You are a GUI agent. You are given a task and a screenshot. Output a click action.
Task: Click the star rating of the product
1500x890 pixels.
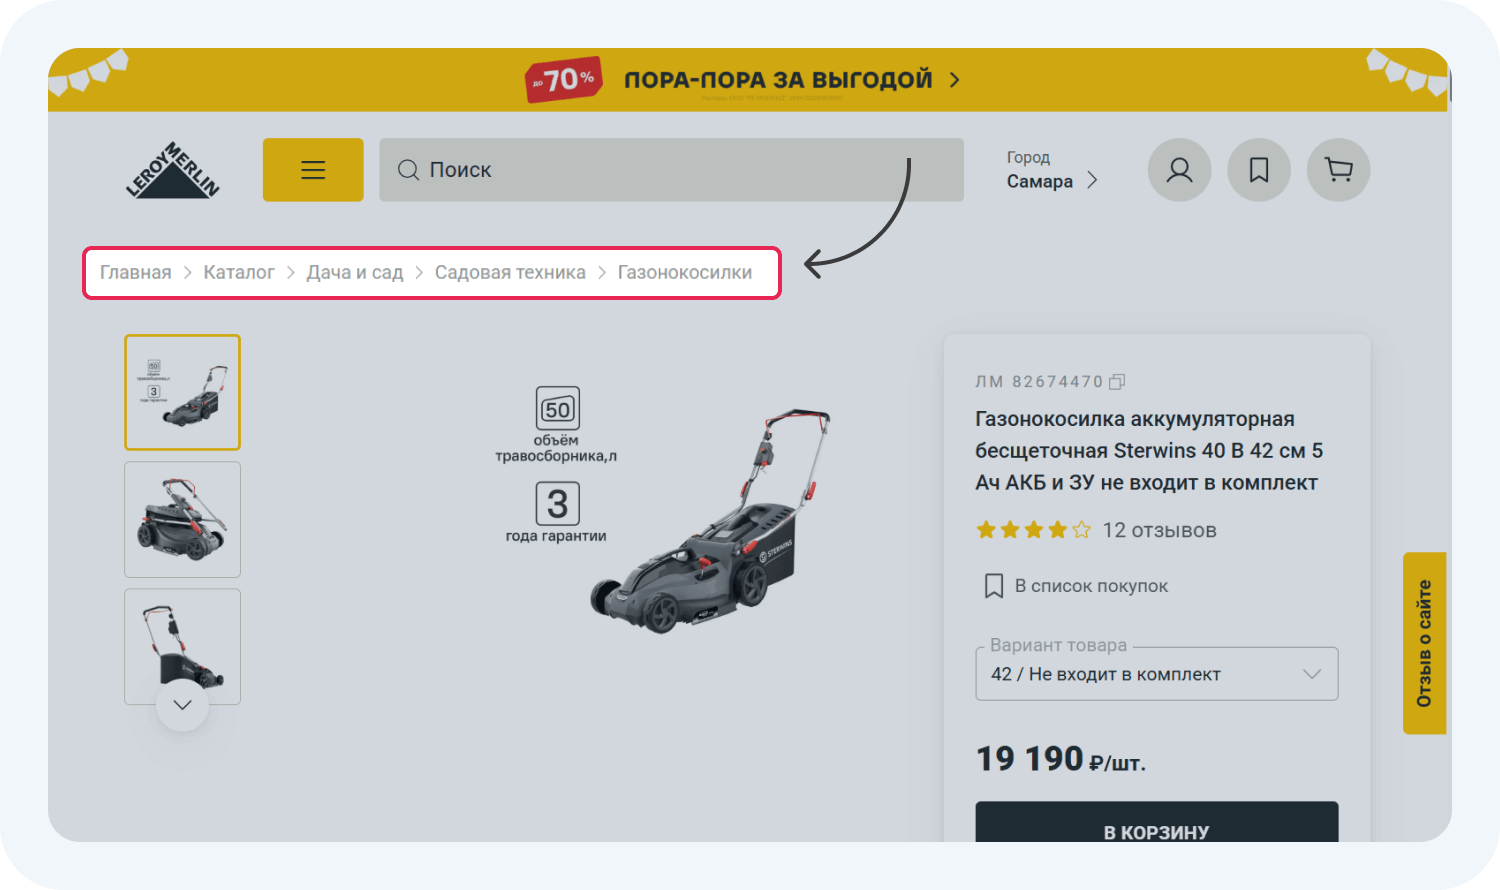pos(1033,530)
